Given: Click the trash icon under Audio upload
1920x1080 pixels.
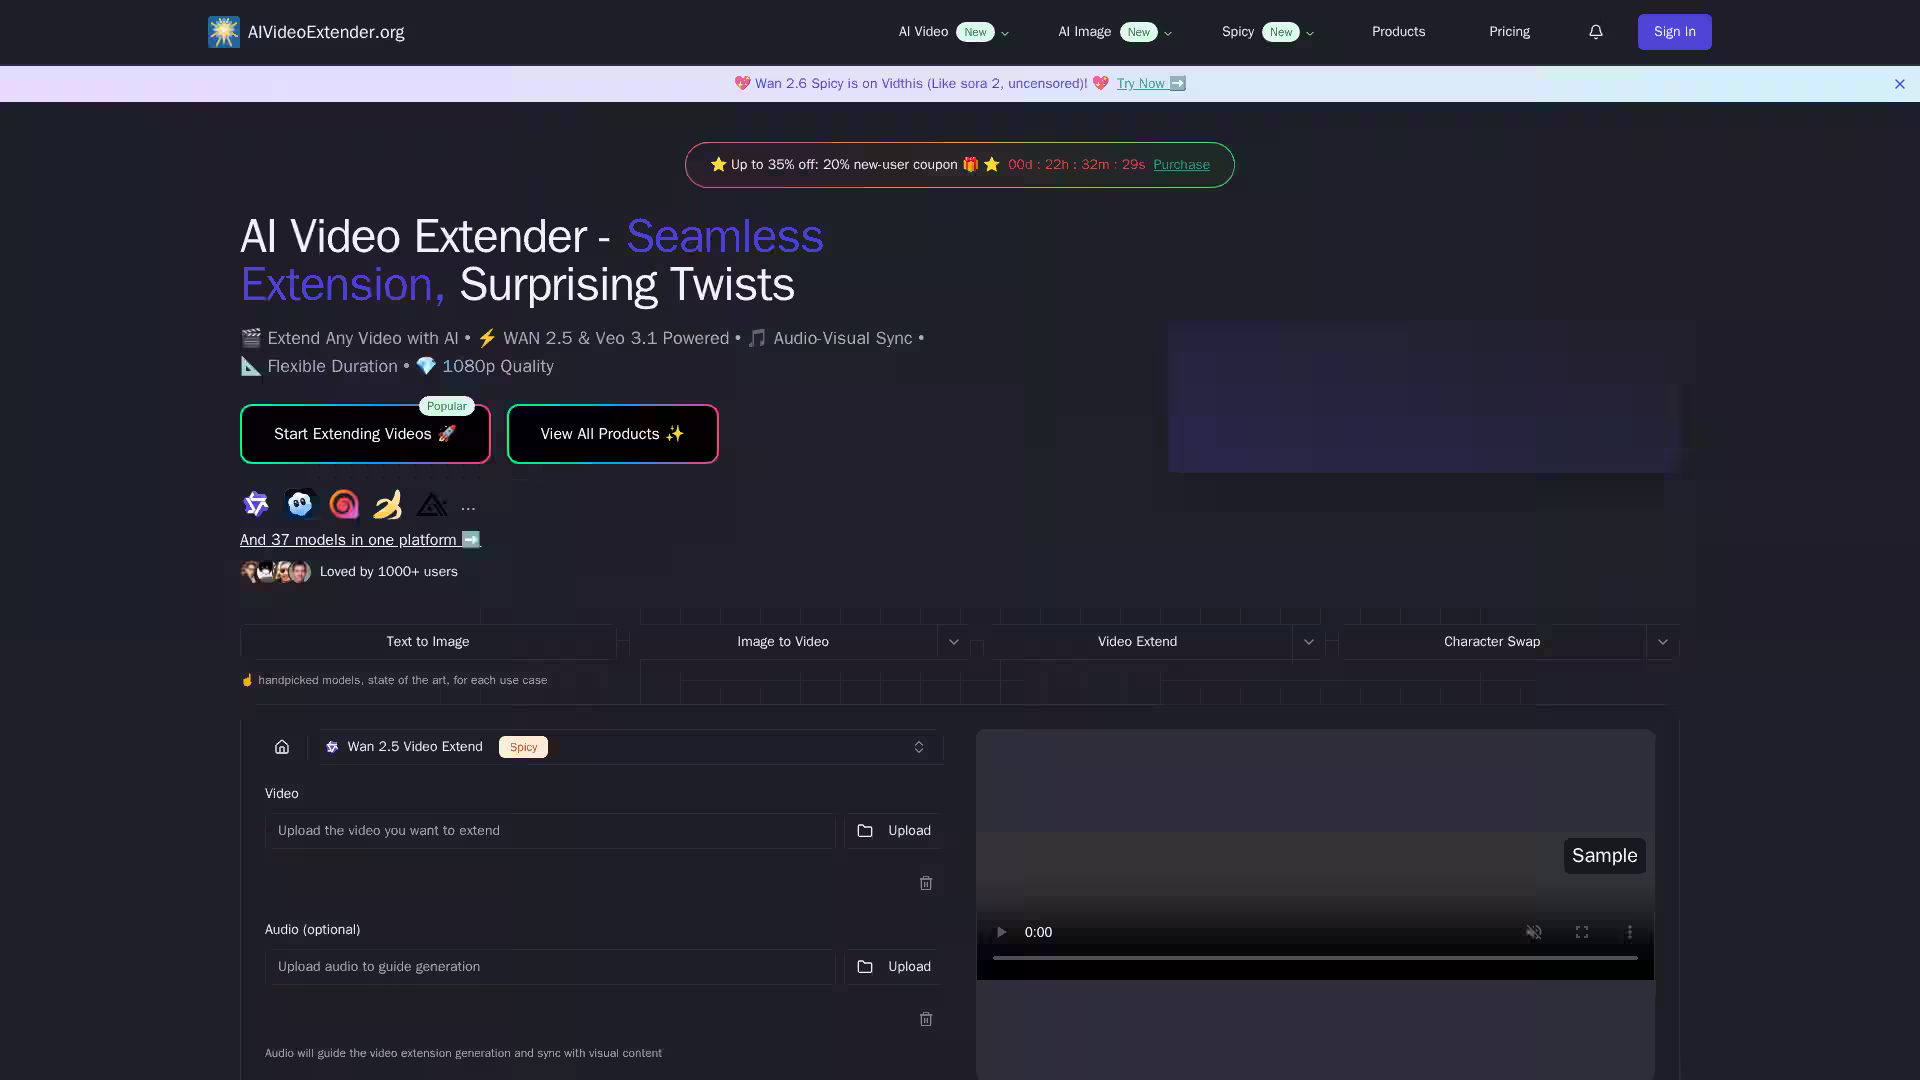Looking at the screenshot, I should [926, 1019].
